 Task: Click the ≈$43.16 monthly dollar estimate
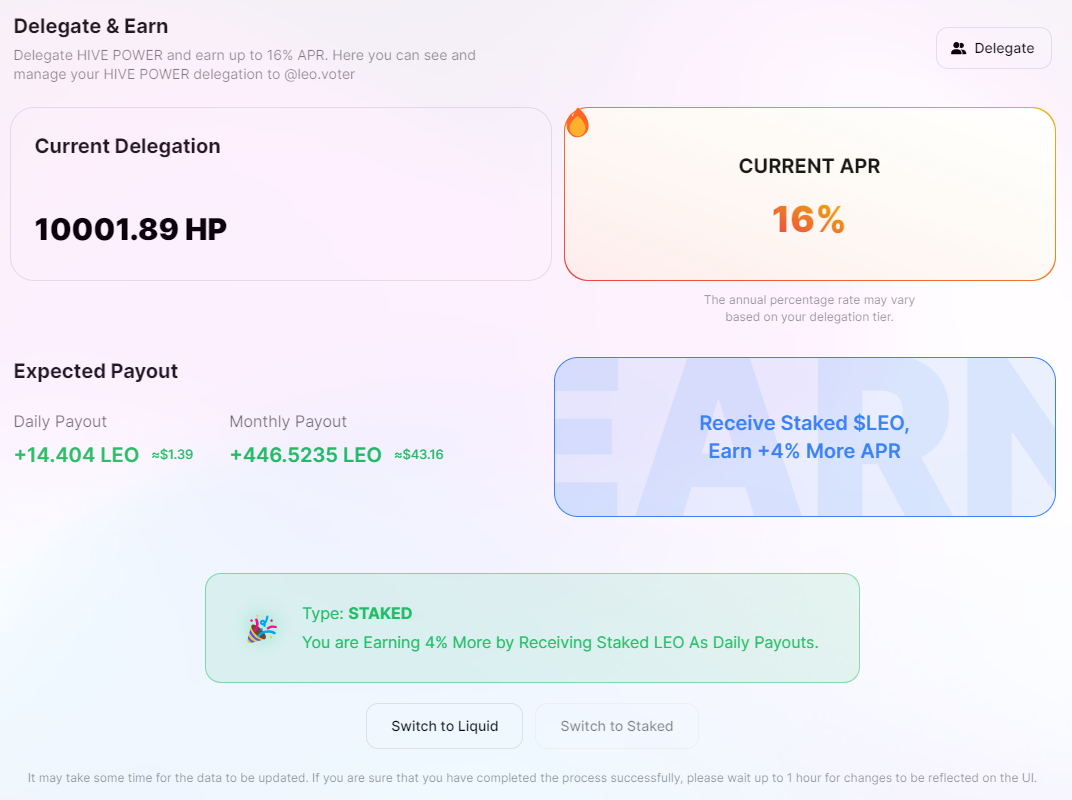419,455
